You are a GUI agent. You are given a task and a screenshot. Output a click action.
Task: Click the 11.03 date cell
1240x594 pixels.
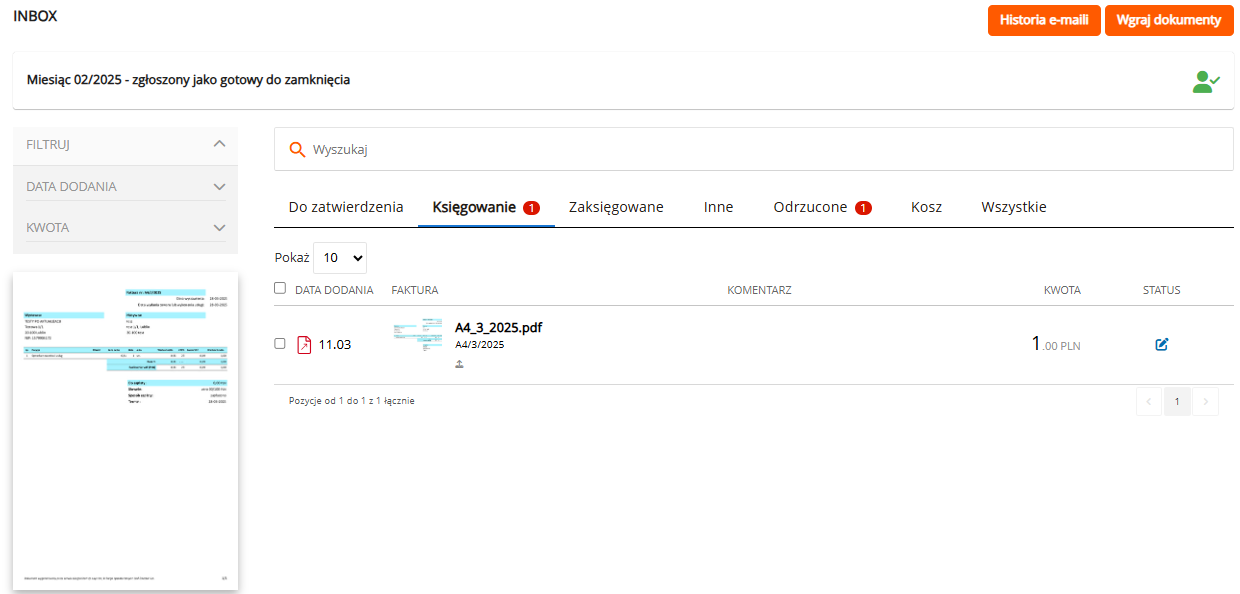click(x=335, y=344)
